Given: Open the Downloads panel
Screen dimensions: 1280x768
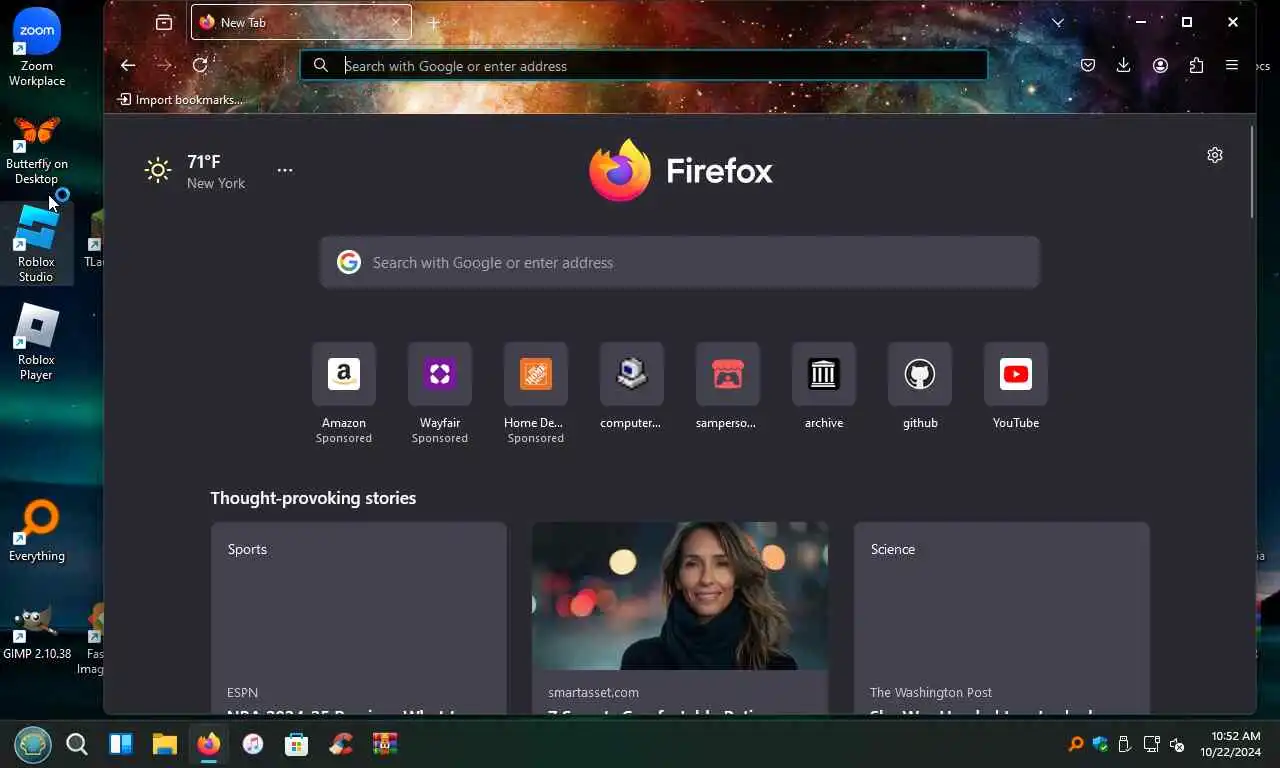Looking at the screenshot, I should [x=1124, y=65].
